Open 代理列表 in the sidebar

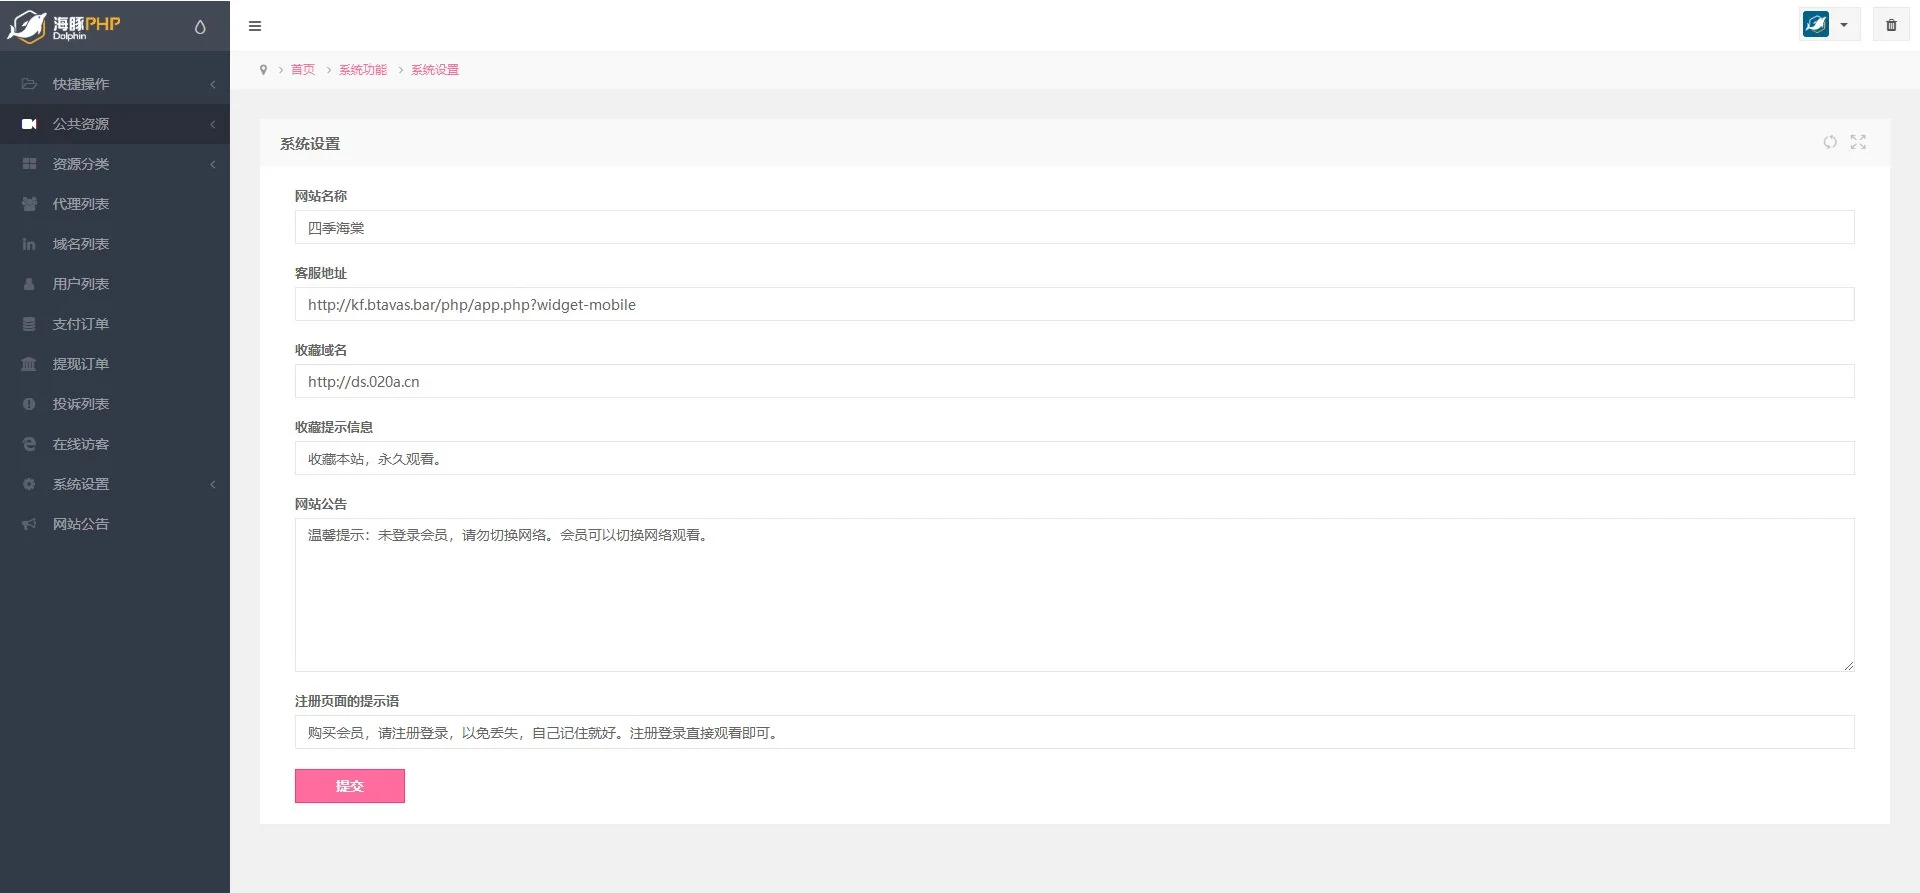pos(81,204)
